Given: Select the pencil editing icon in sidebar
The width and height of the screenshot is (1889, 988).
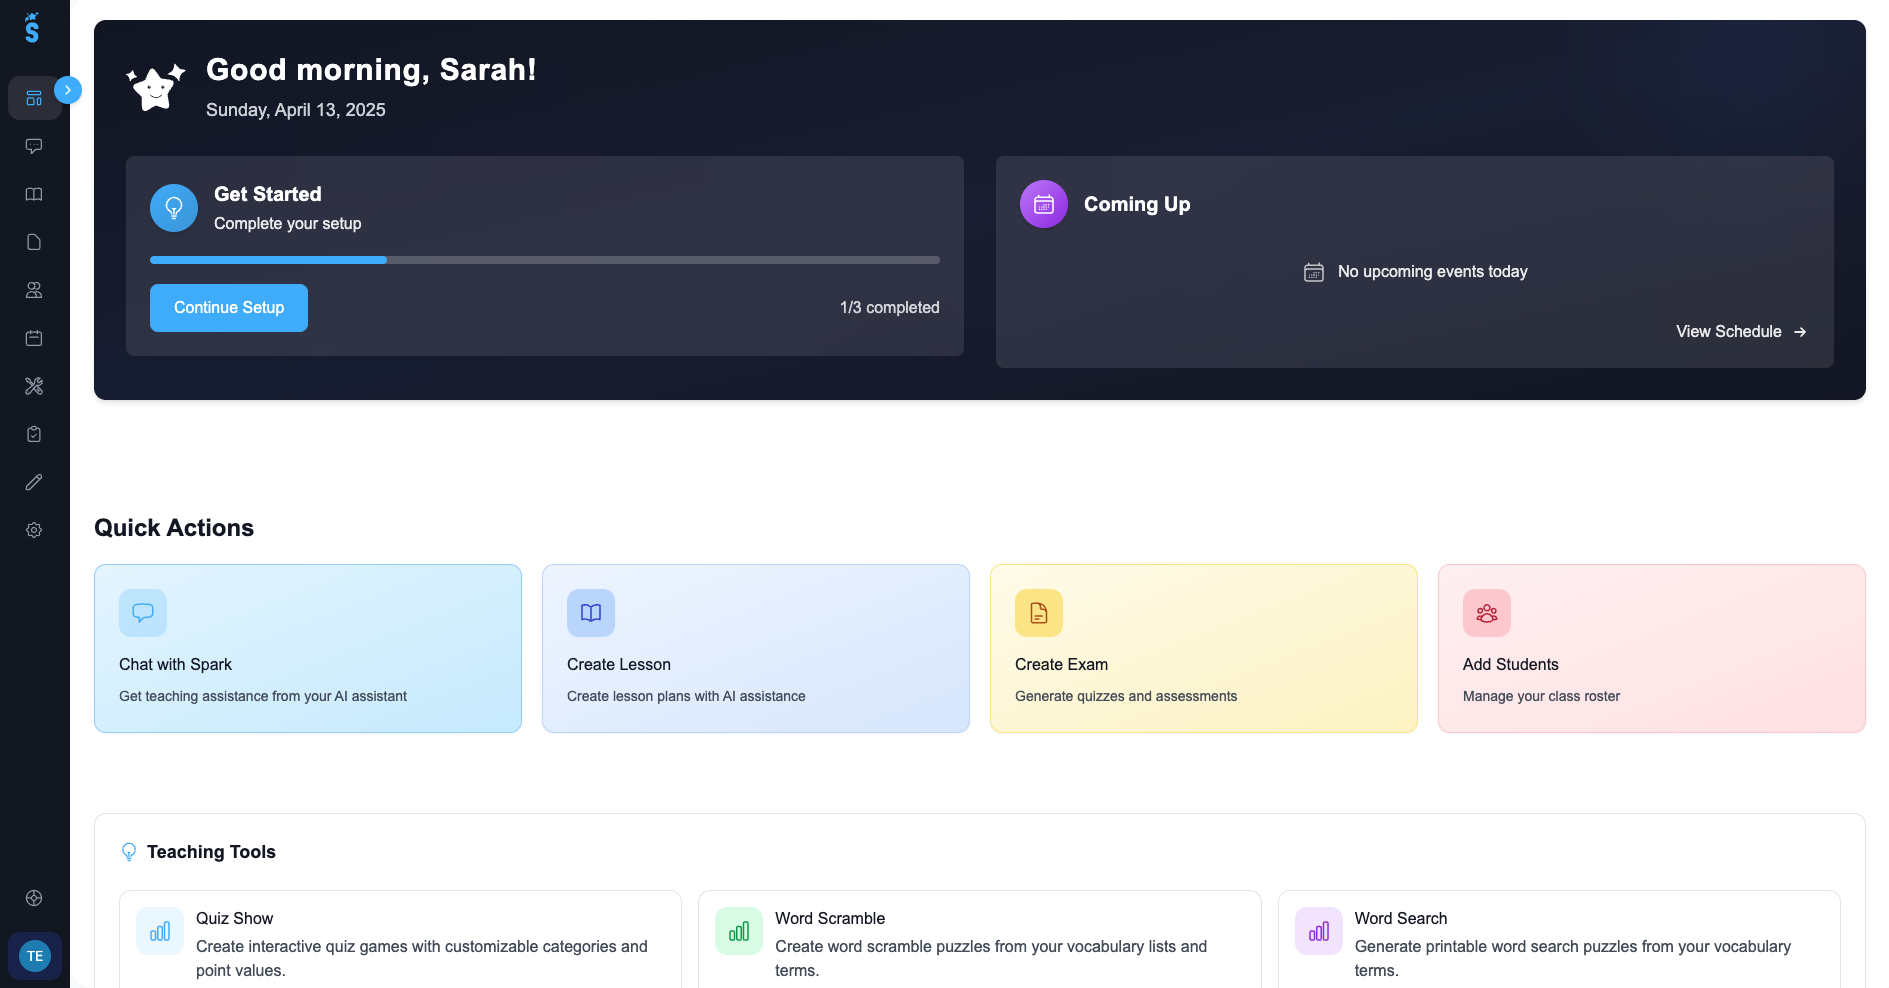Looking at the screenshot, I should (34, 481).
